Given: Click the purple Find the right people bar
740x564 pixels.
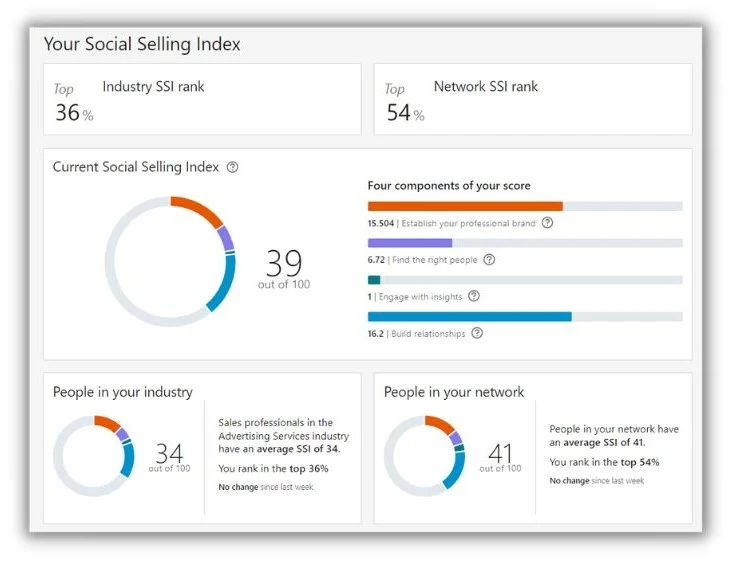Looking at the screenshot, I should point(410,243).
